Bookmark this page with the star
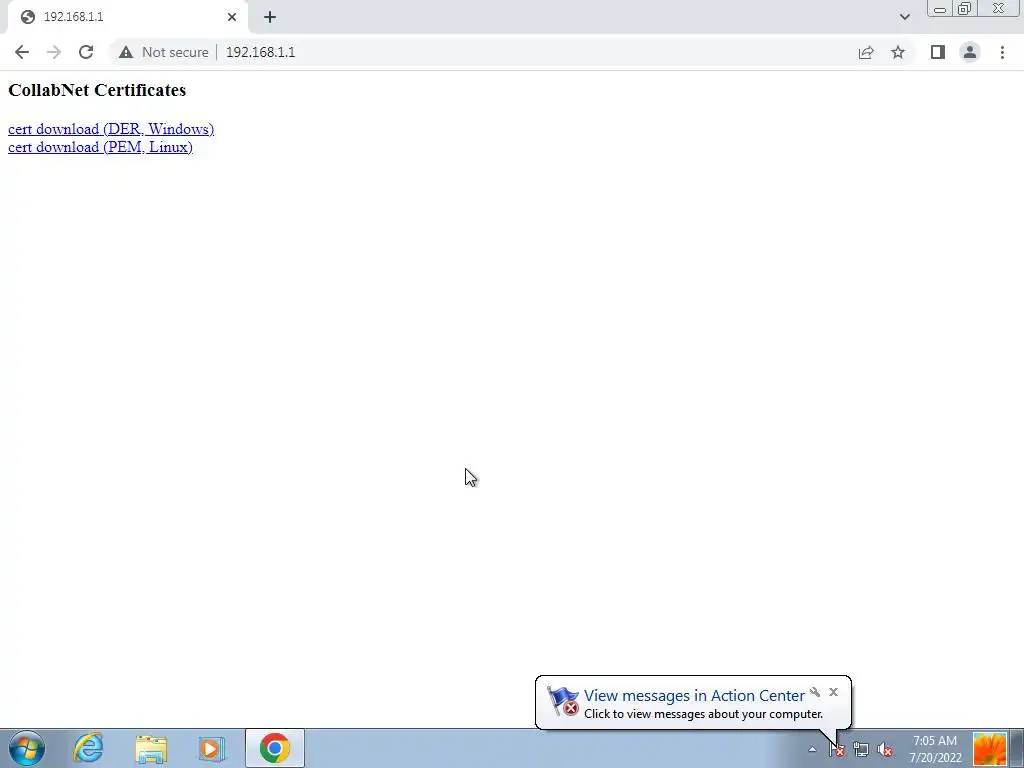 pyautogui.click(x=898, y=52)
